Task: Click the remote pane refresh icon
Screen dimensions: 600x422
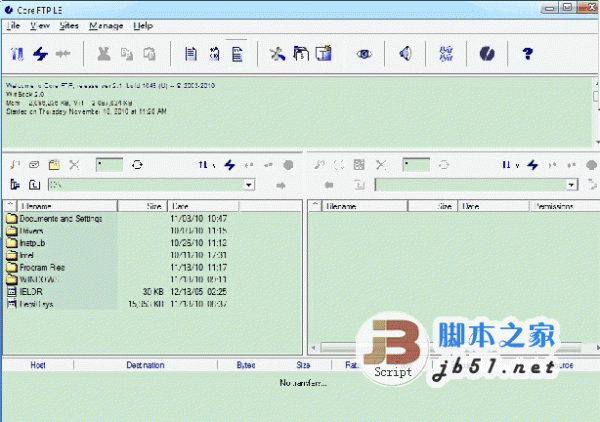Action: pyautogui.click(x=444, y=165)
